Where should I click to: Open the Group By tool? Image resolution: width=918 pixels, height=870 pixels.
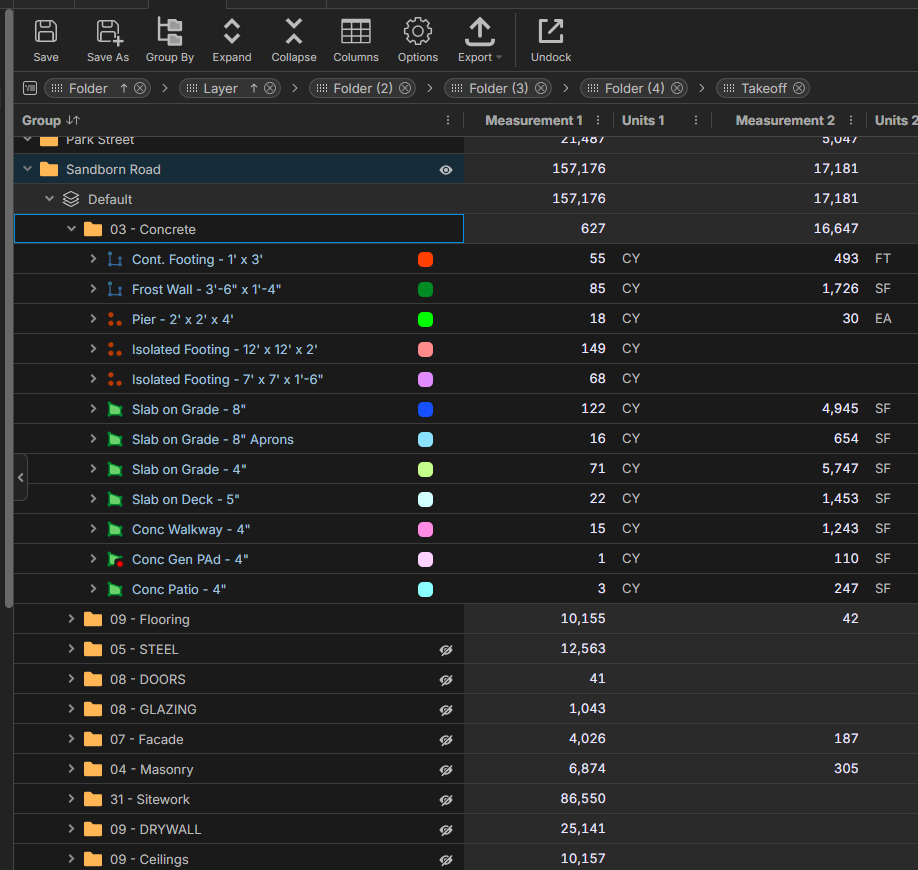tap(170, 32)
